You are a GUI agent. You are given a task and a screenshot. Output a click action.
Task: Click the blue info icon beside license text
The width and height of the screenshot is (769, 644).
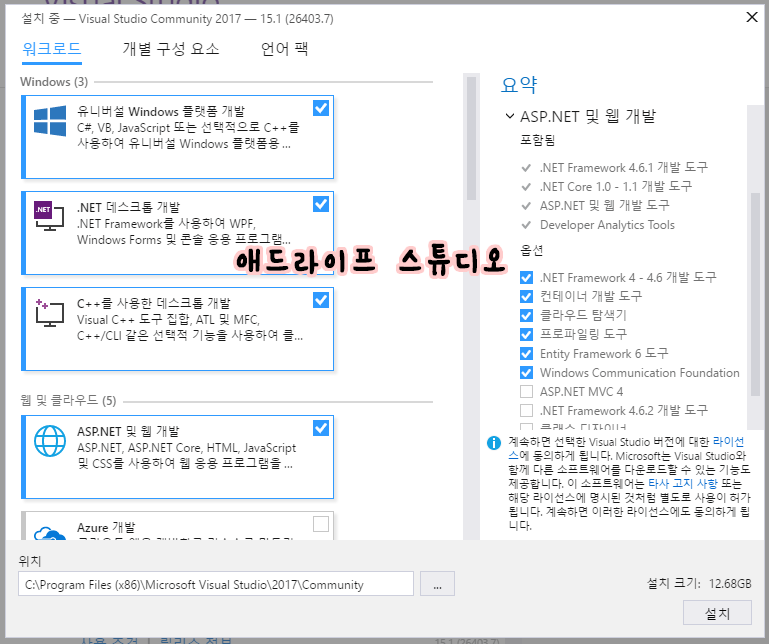coord(493,442)
